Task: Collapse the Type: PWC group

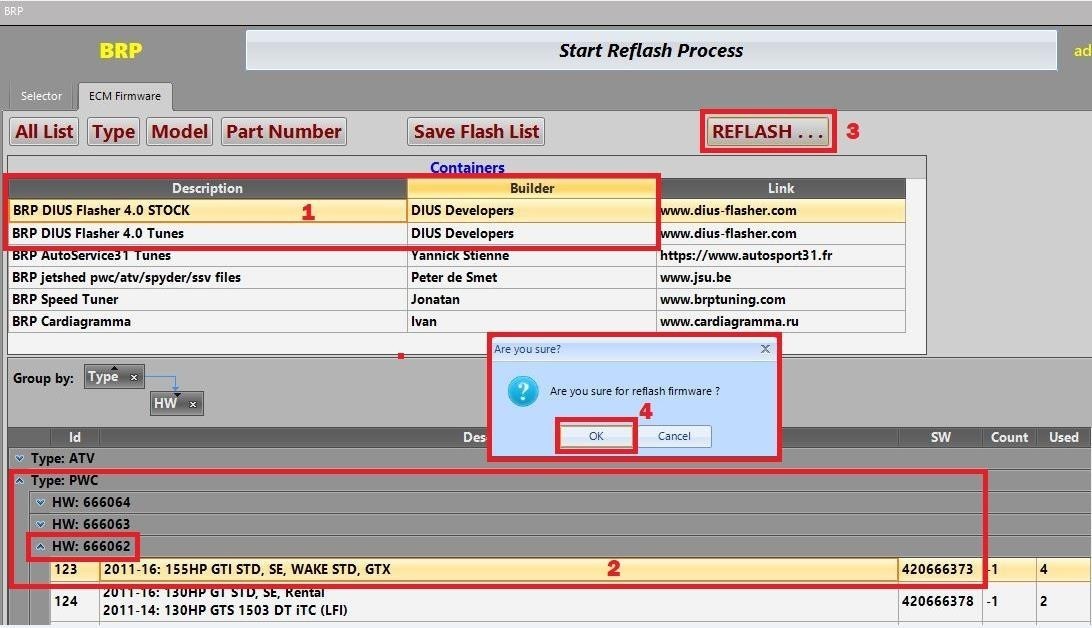Action: (x=20, y=480)
